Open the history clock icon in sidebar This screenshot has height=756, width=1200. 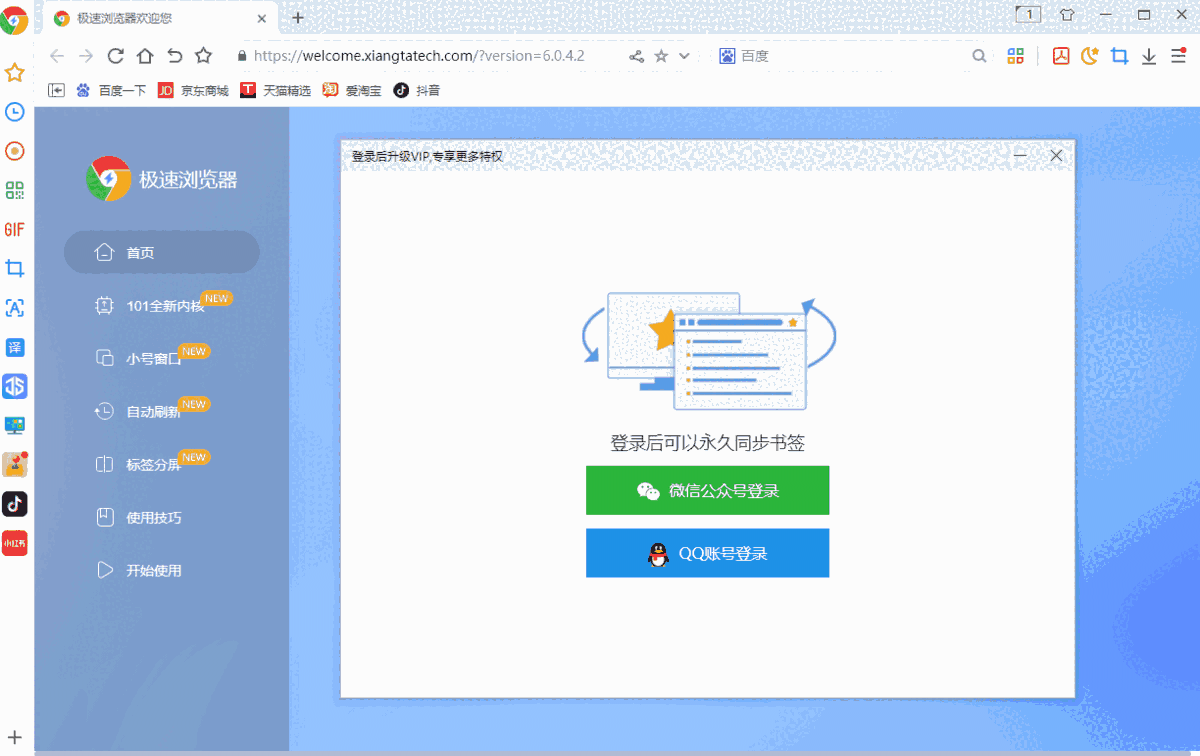click(x=14, y=112)
